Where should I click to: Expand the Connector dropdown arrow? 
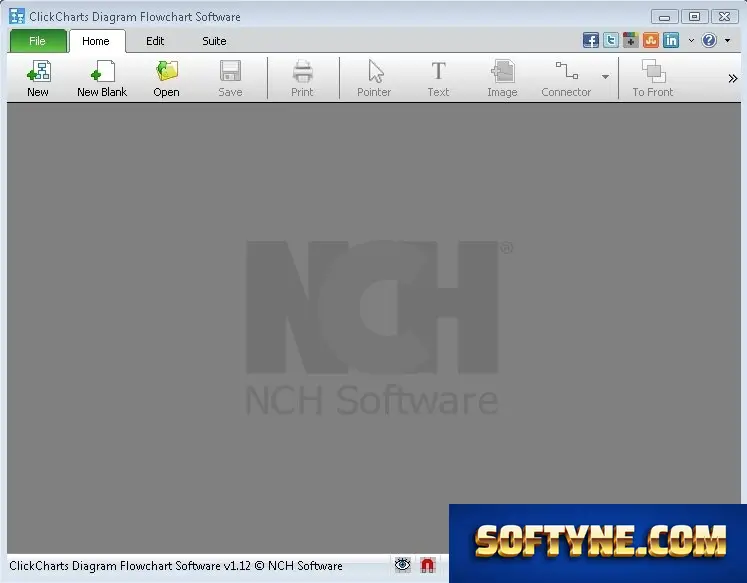605,77
